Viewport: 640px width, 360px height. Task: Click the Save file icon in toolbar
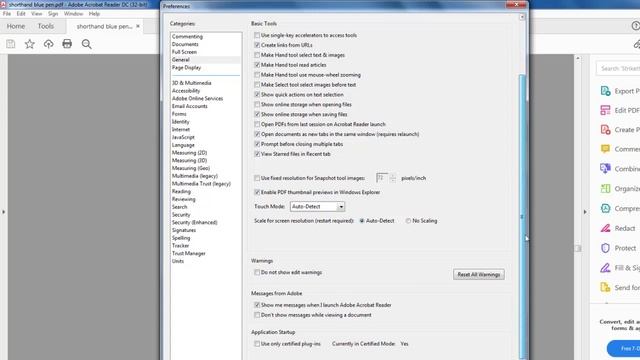click(x=11, y=44)
